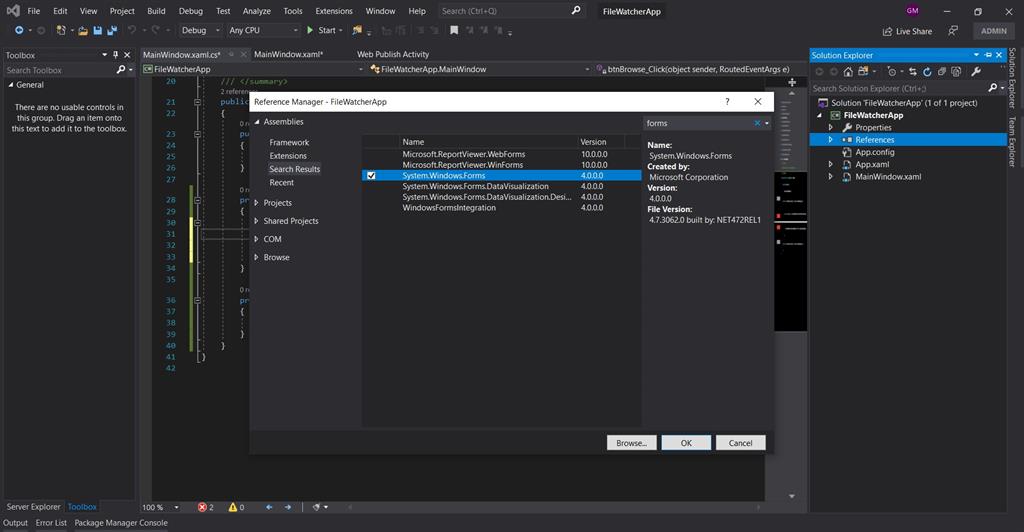Viewport: 1024px width, 532px height.
Task: Select Framework under Assemblies
Action: (289, 142)
